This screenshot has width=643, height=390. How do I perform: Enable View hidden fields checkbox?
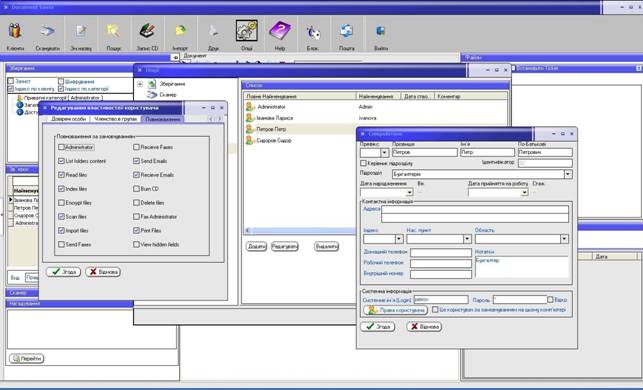tap(137, 244)
